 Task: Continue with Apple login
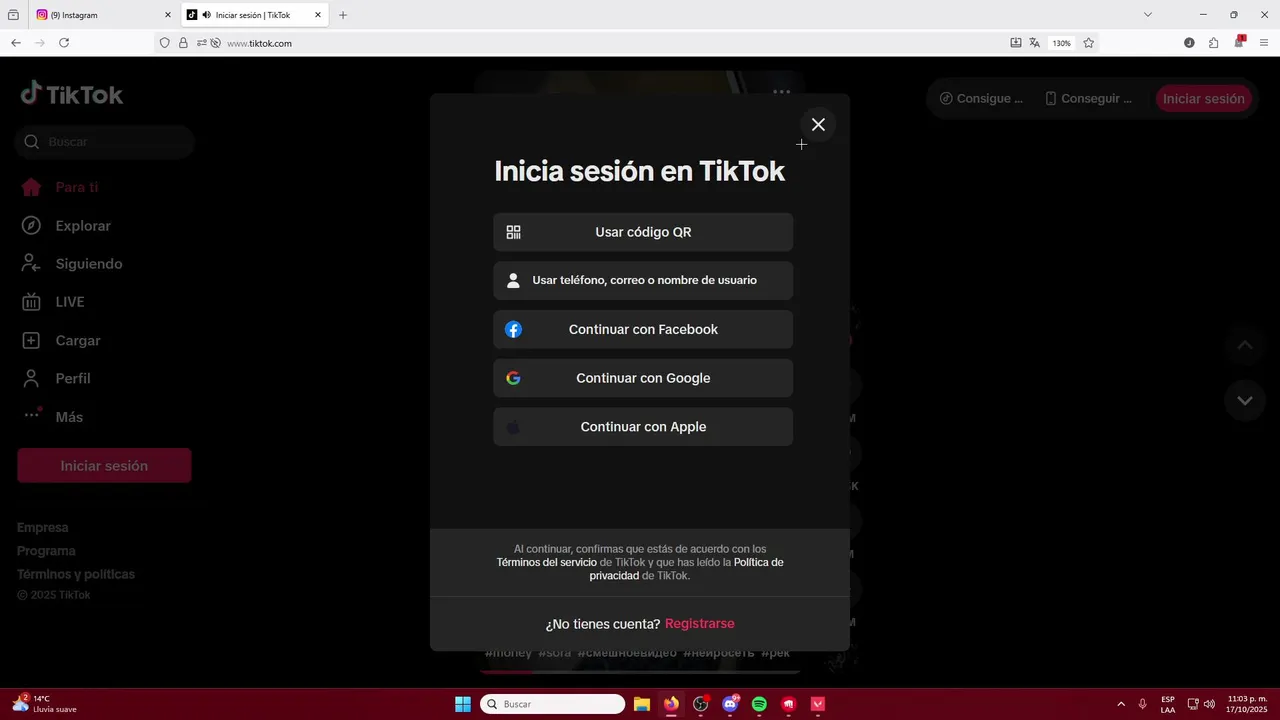coord(643,427)
